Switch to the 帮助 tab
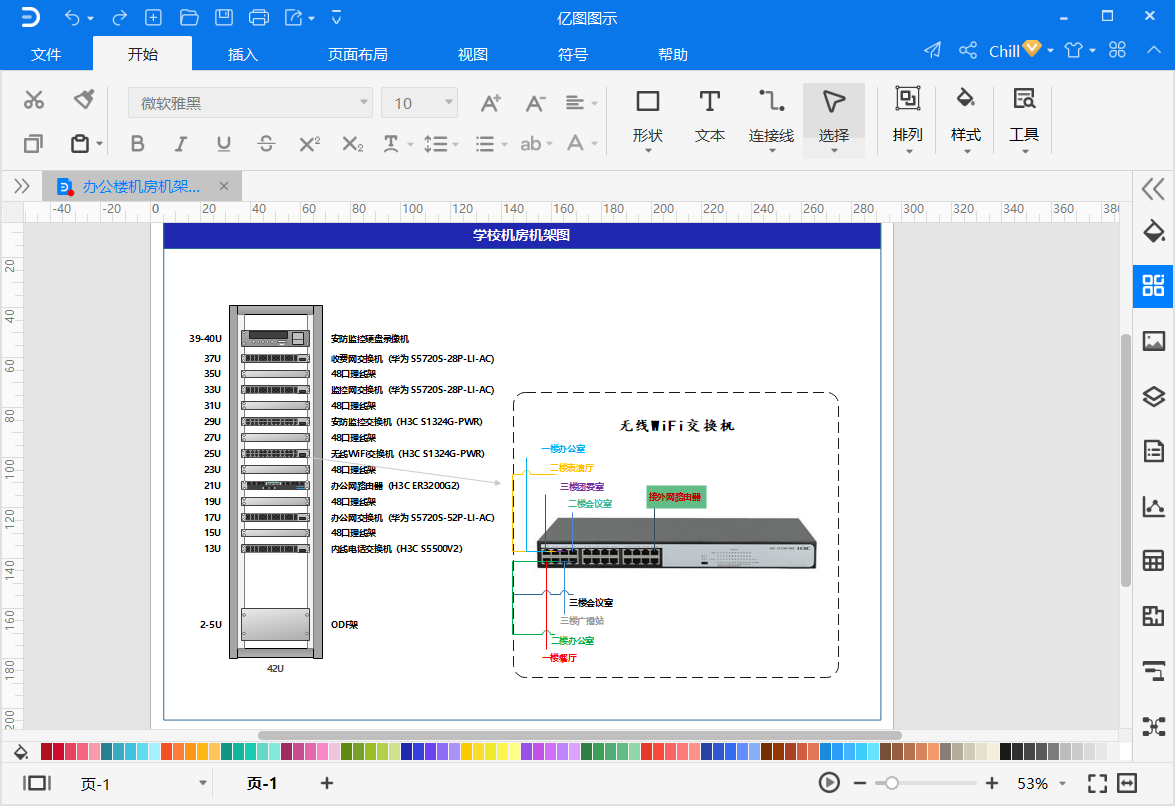The height and width of the screenshot is (806, 1175). point(673,54)
